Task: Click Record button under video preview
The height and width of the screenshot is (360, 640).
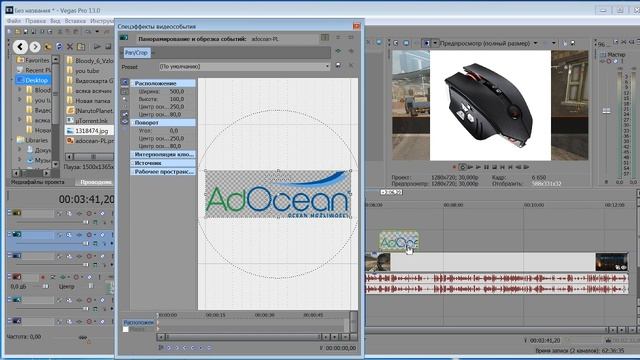Action: pos(454,167)
